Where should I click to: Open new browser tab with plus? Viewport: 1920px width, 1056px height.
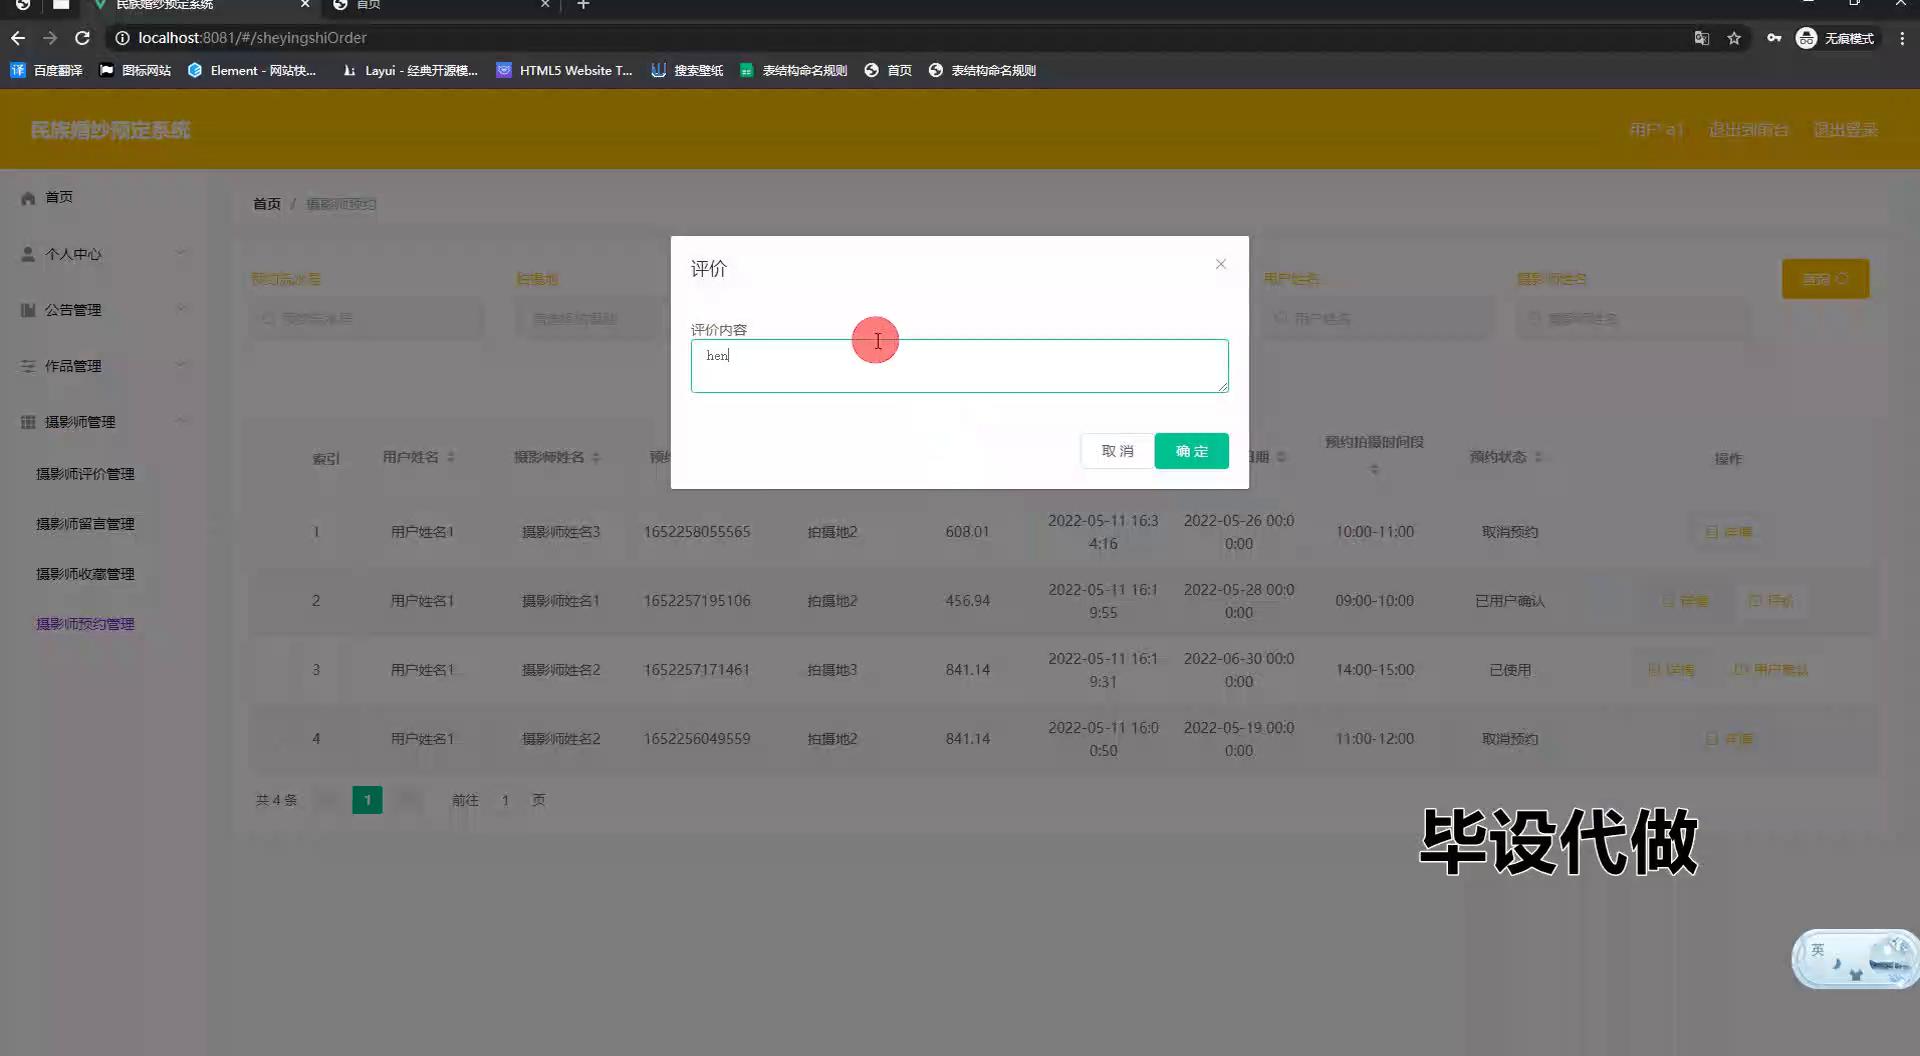(x=584, y=5)
